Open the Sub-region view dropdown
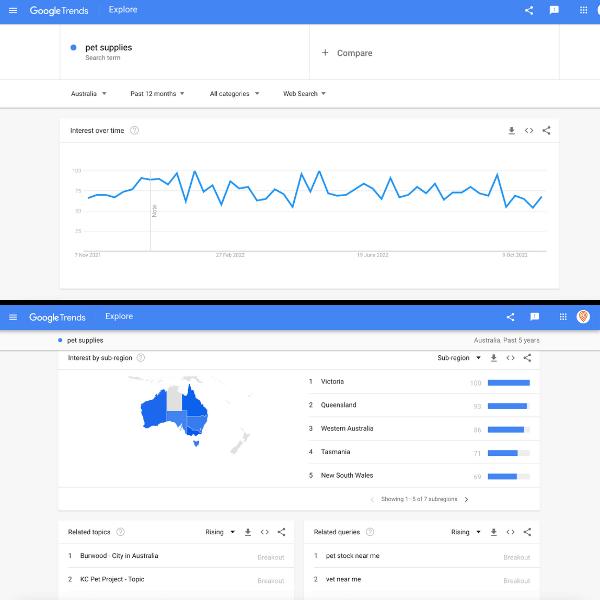The image size is (600, 600). click(459, 358)
